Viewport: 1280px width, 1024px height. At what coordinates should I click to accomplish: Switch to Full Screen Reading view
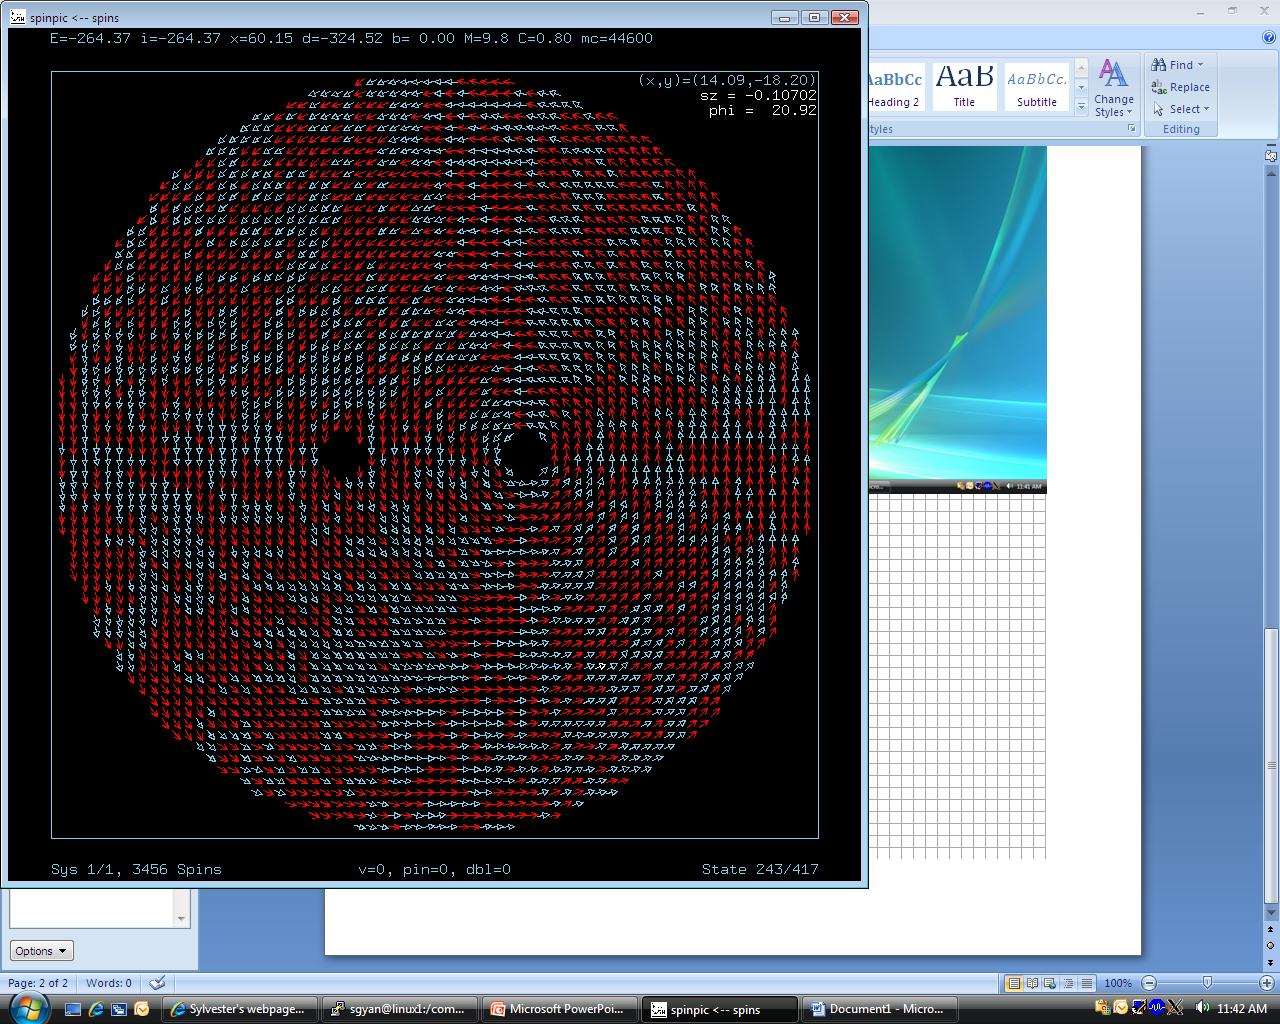point(1032,983)
